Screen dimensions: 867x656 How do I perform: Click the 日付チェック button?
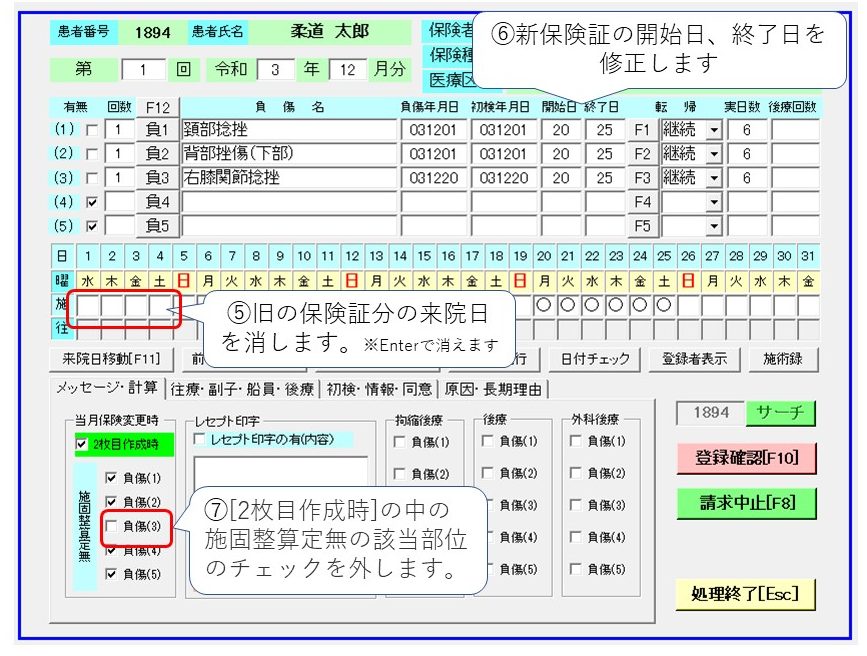point(595,358)
